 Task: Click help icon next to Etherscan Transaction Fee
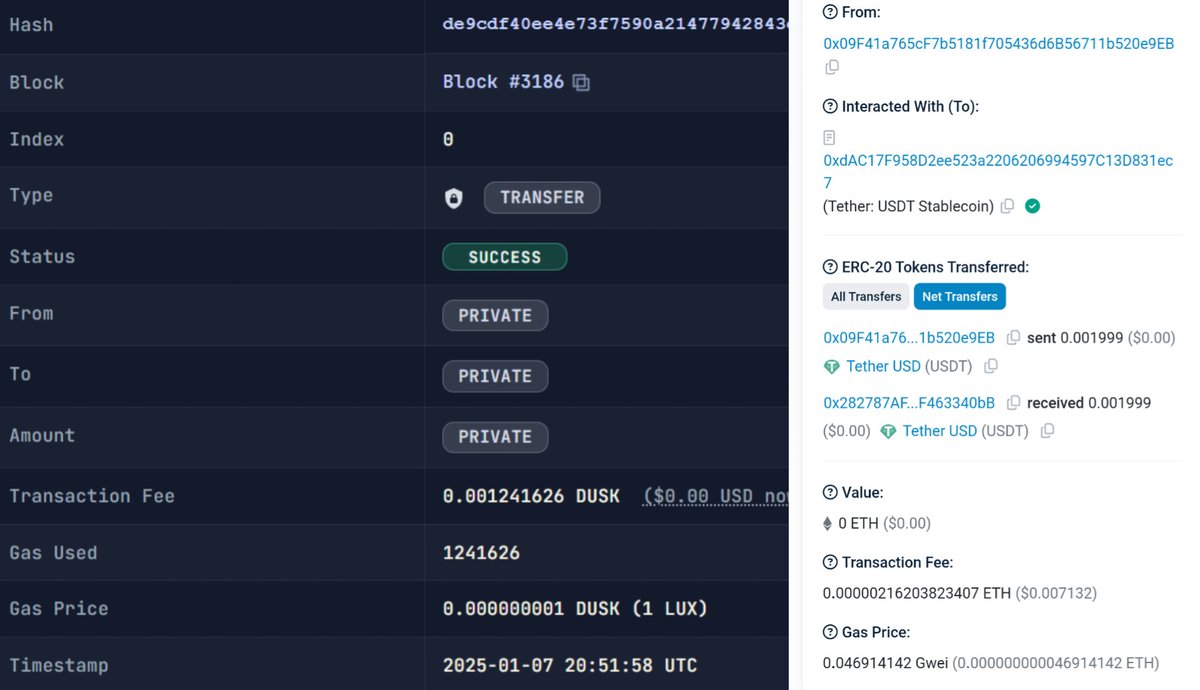click(x=830, y=562)
